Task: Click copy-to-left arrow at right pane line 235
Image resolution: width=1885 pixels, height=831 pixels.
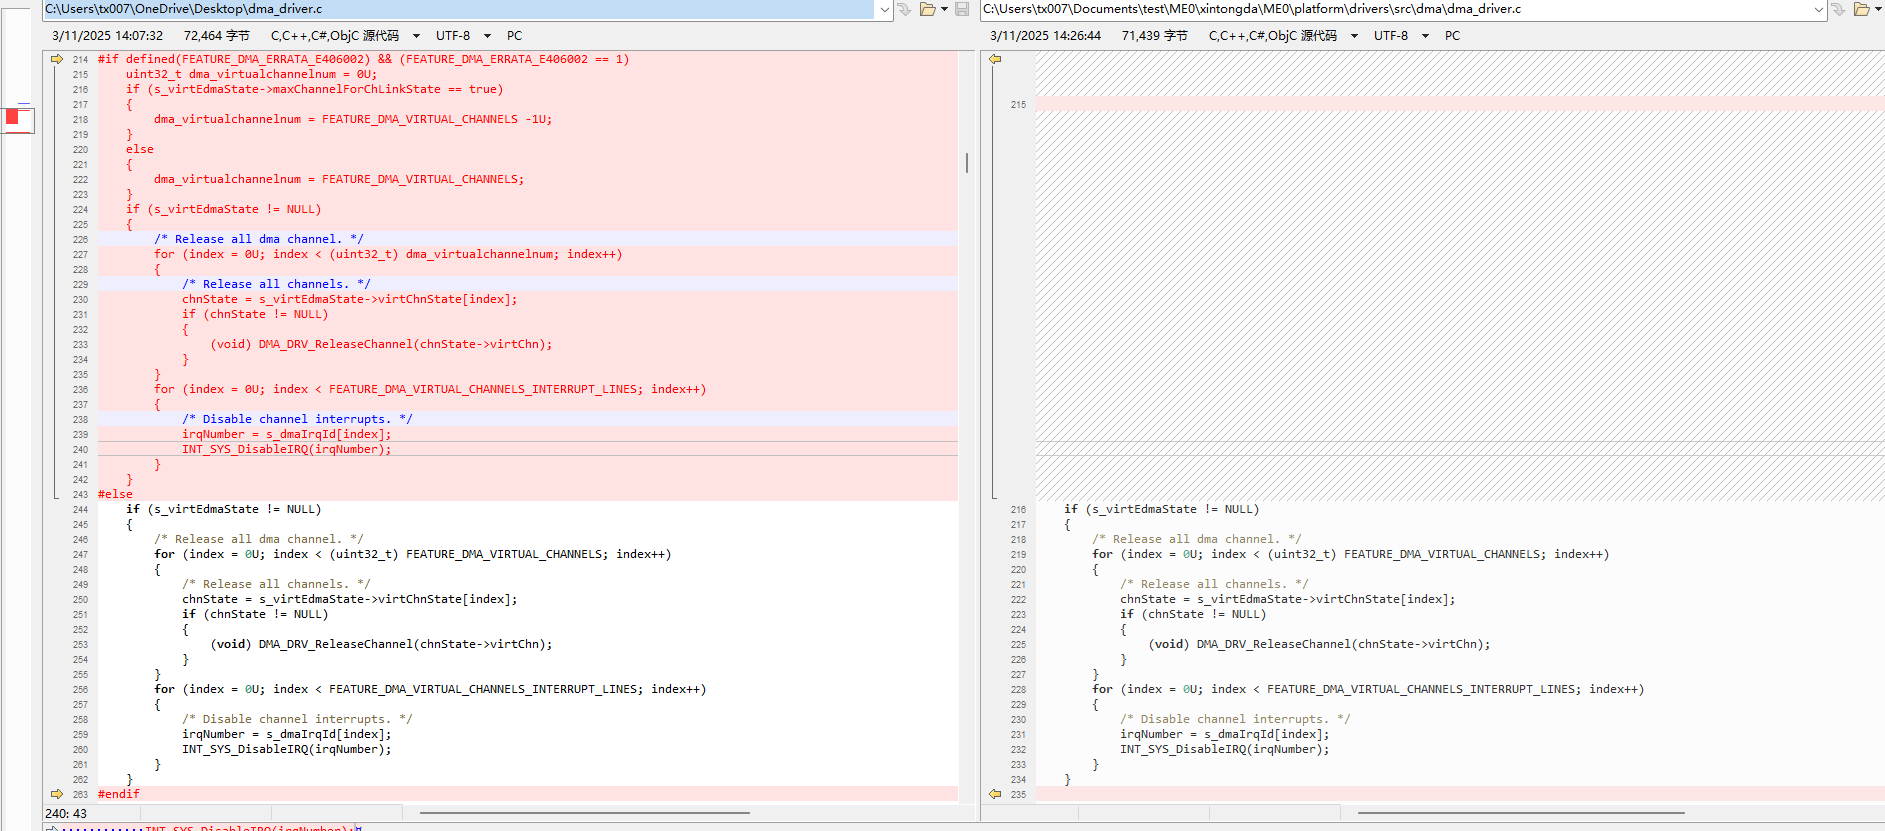Action: 995,794
